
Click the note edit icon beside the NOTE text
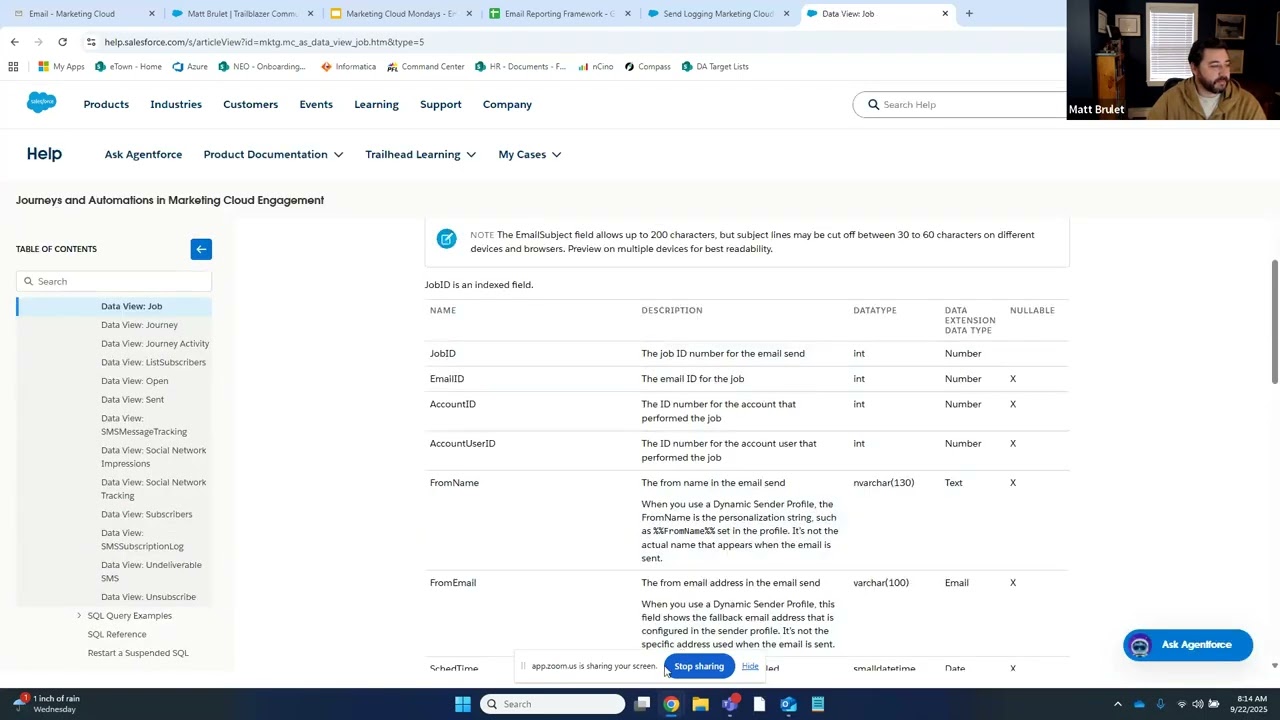[x=446, y=238]
